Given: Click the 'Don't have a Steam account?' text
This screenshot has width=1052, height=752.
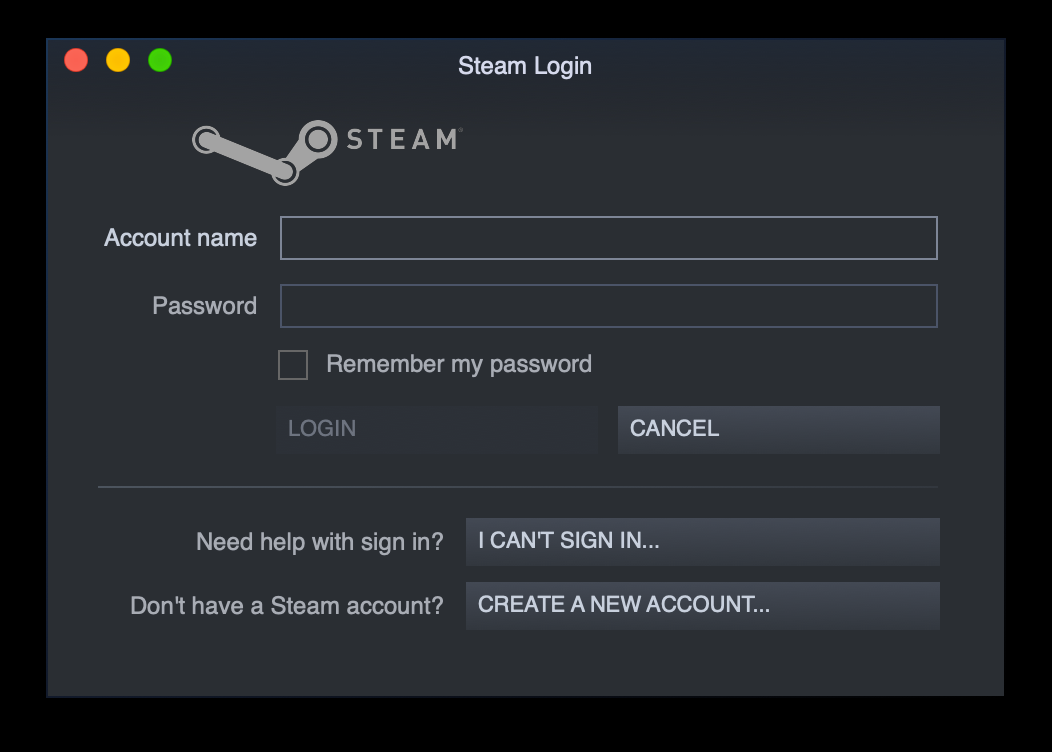Looking at the screenshot, I should (286, 606).
